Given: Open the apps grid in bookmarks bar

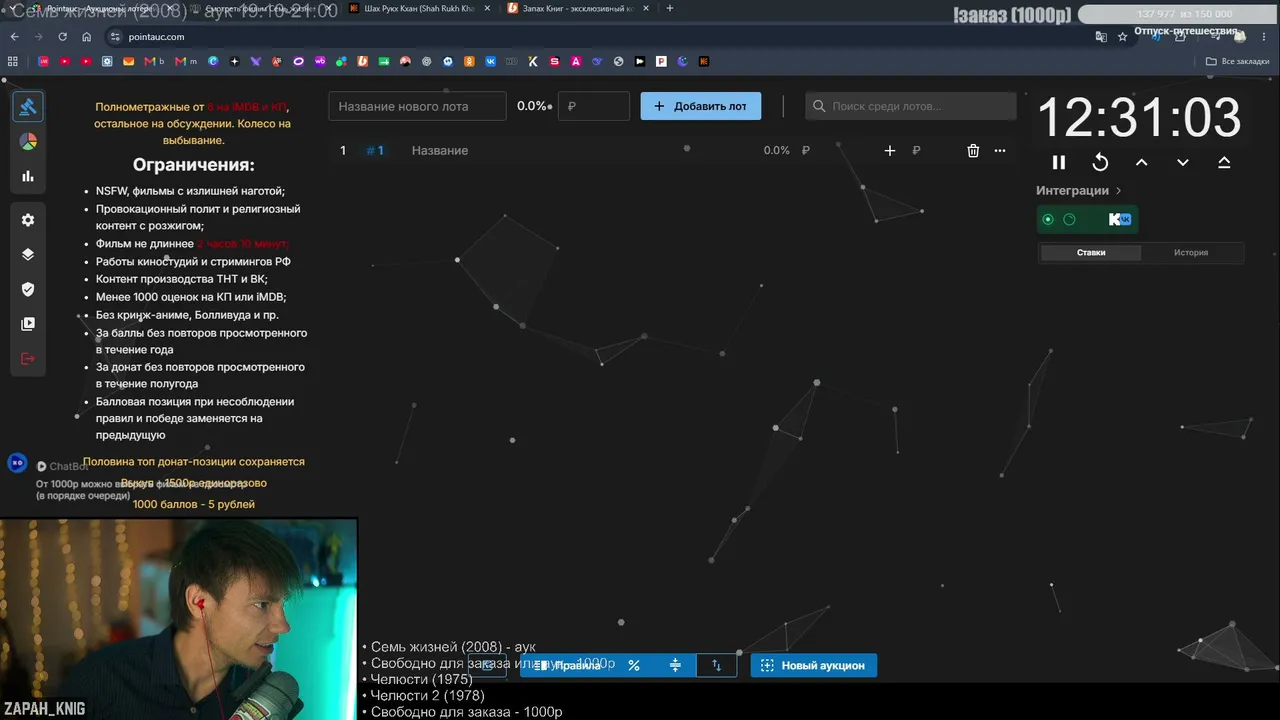Looking at the screenshot, I should pyautogui.click(x=13, y=61).
